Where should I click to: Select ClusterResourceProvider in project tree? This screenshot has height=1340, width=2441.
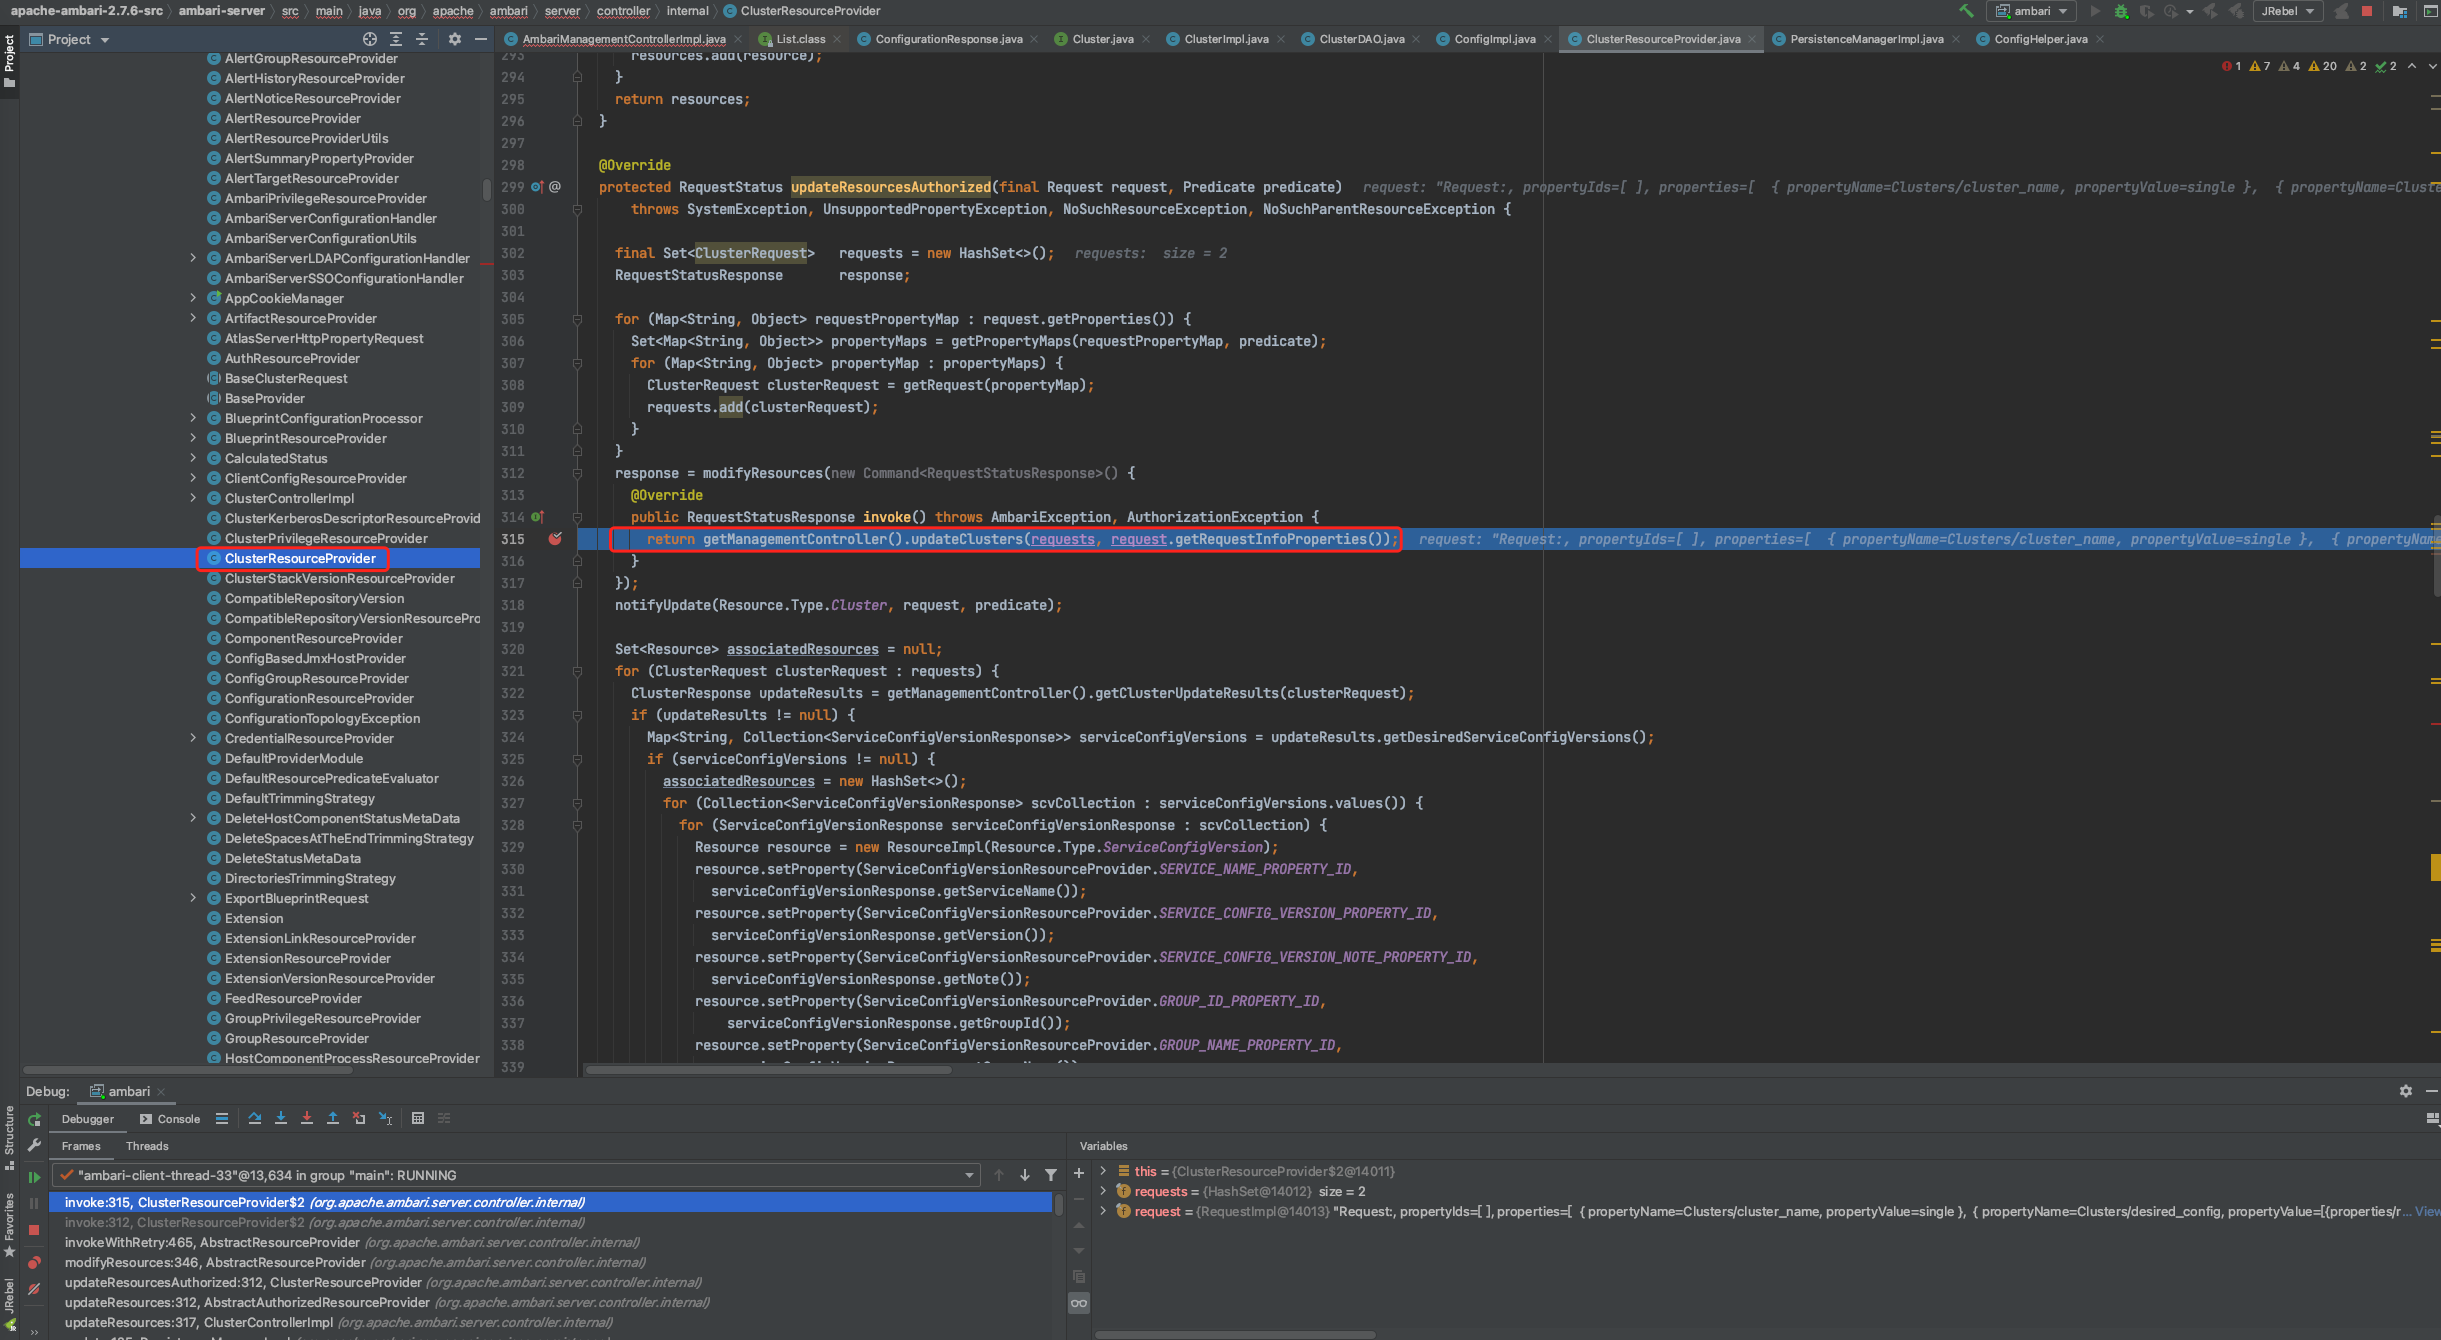pos(300,558)
